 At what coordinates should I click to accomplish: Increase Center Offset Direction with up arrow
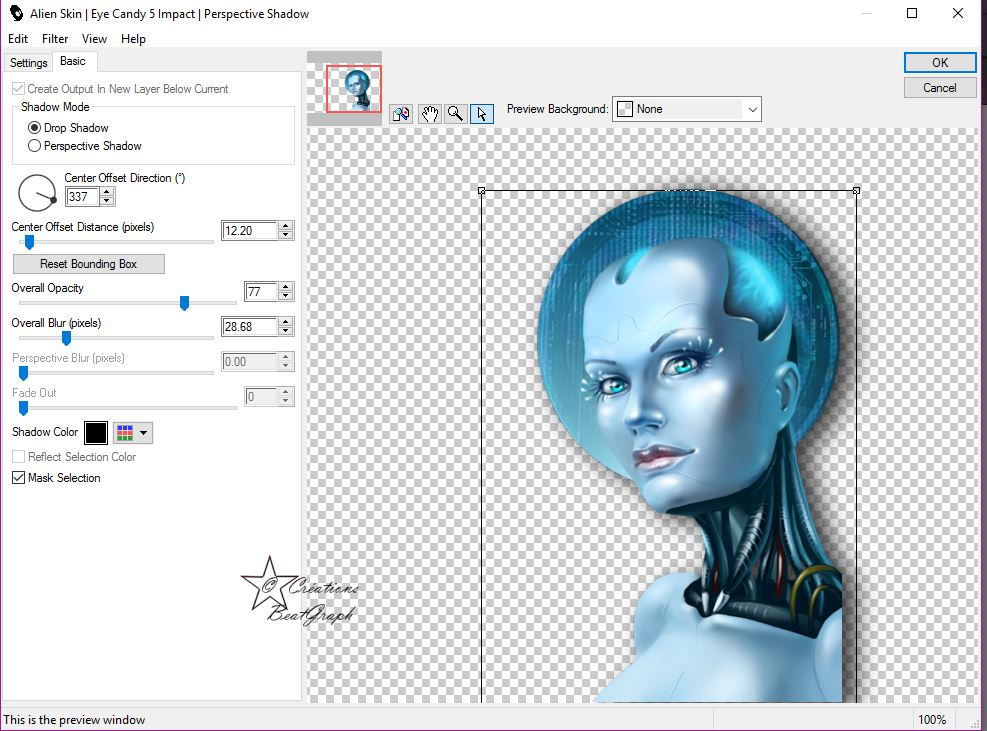(107, 192)
